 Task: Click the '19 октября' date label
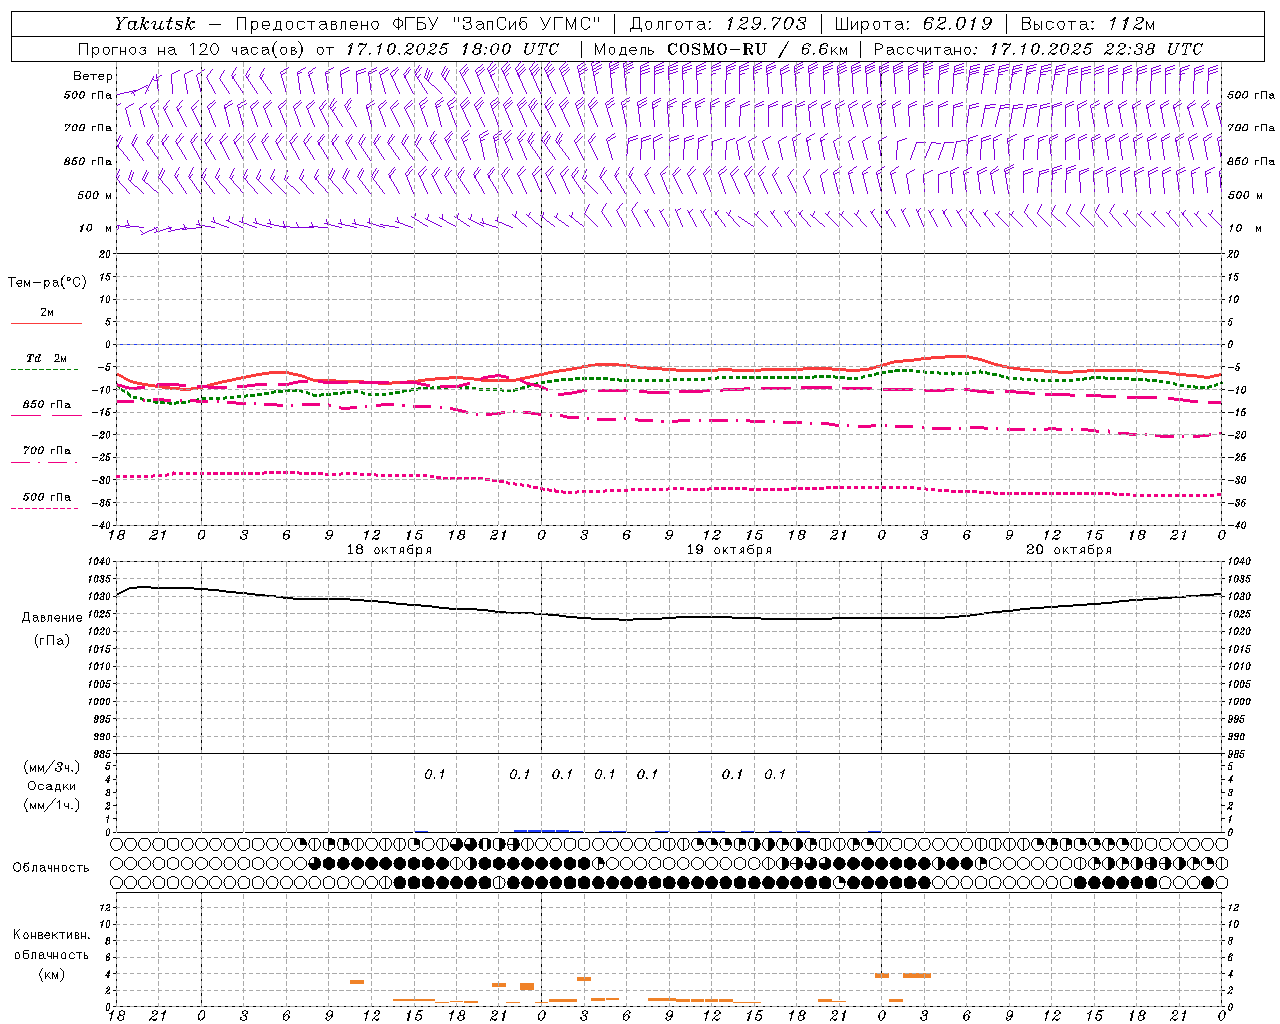tap(729, 550)
